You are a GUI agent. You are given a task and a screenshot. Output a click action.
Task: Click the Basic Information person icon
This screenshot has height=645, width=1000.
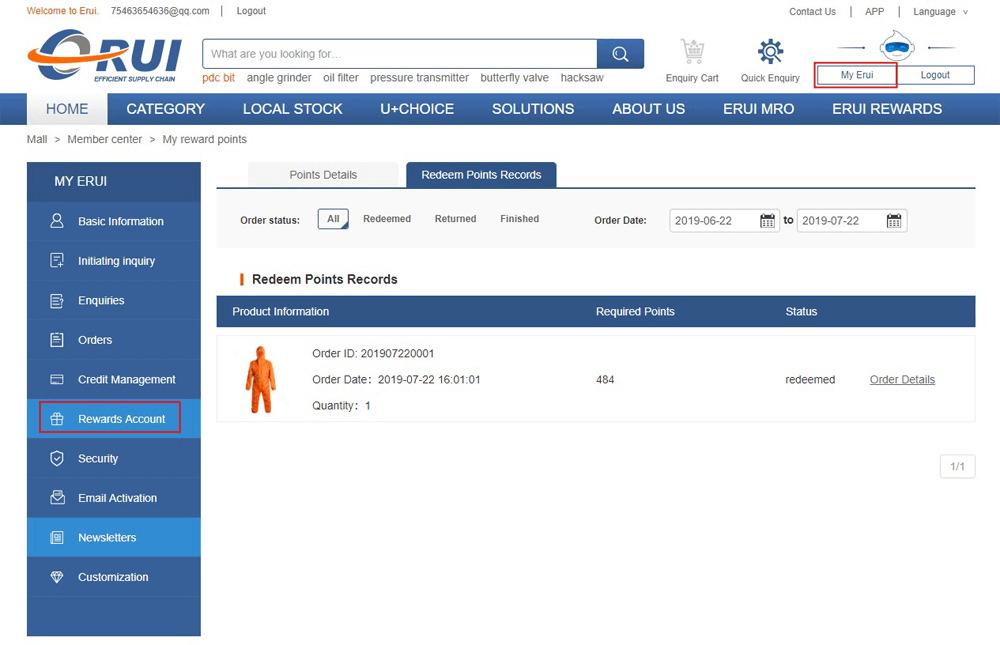pyautogui.click(x=57, y=221)
